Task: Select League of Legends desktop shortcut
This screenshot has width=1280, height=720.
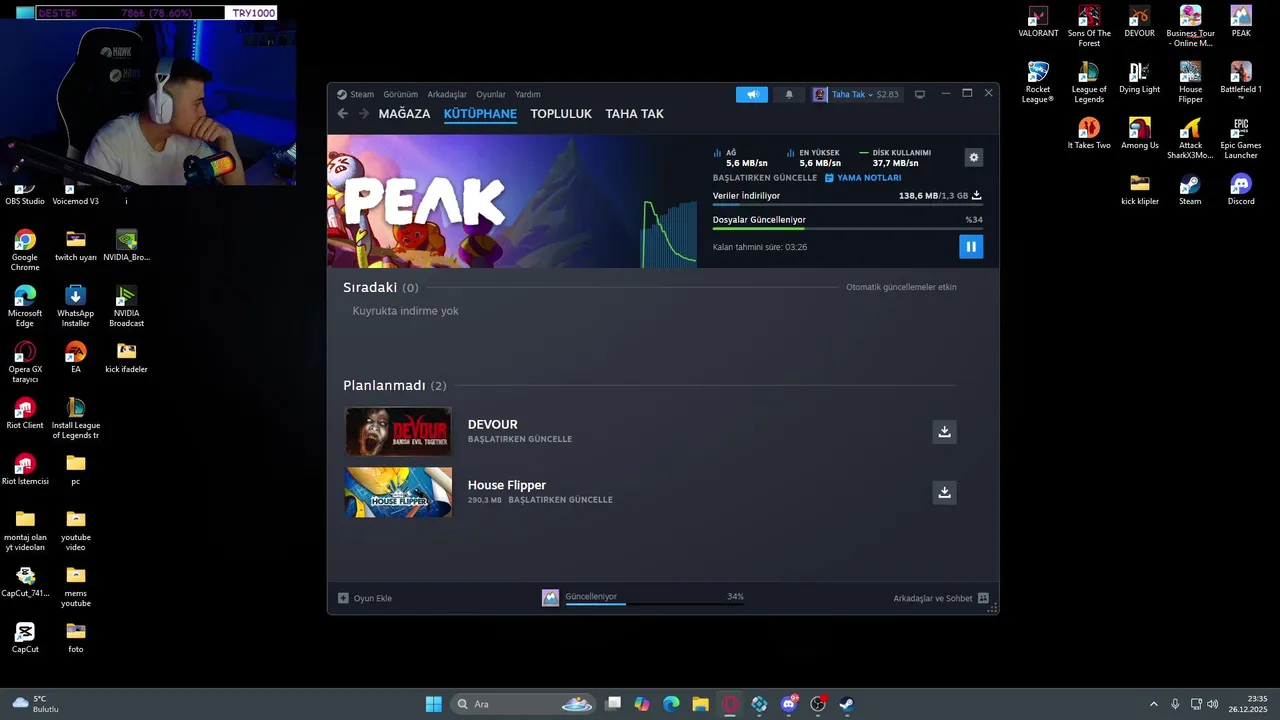Action: (x=1089, y=82)
